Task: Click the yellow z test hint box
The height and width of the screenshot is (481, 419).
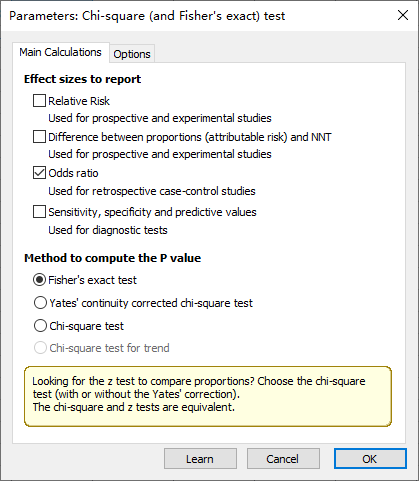Action: tap(208, 396)
